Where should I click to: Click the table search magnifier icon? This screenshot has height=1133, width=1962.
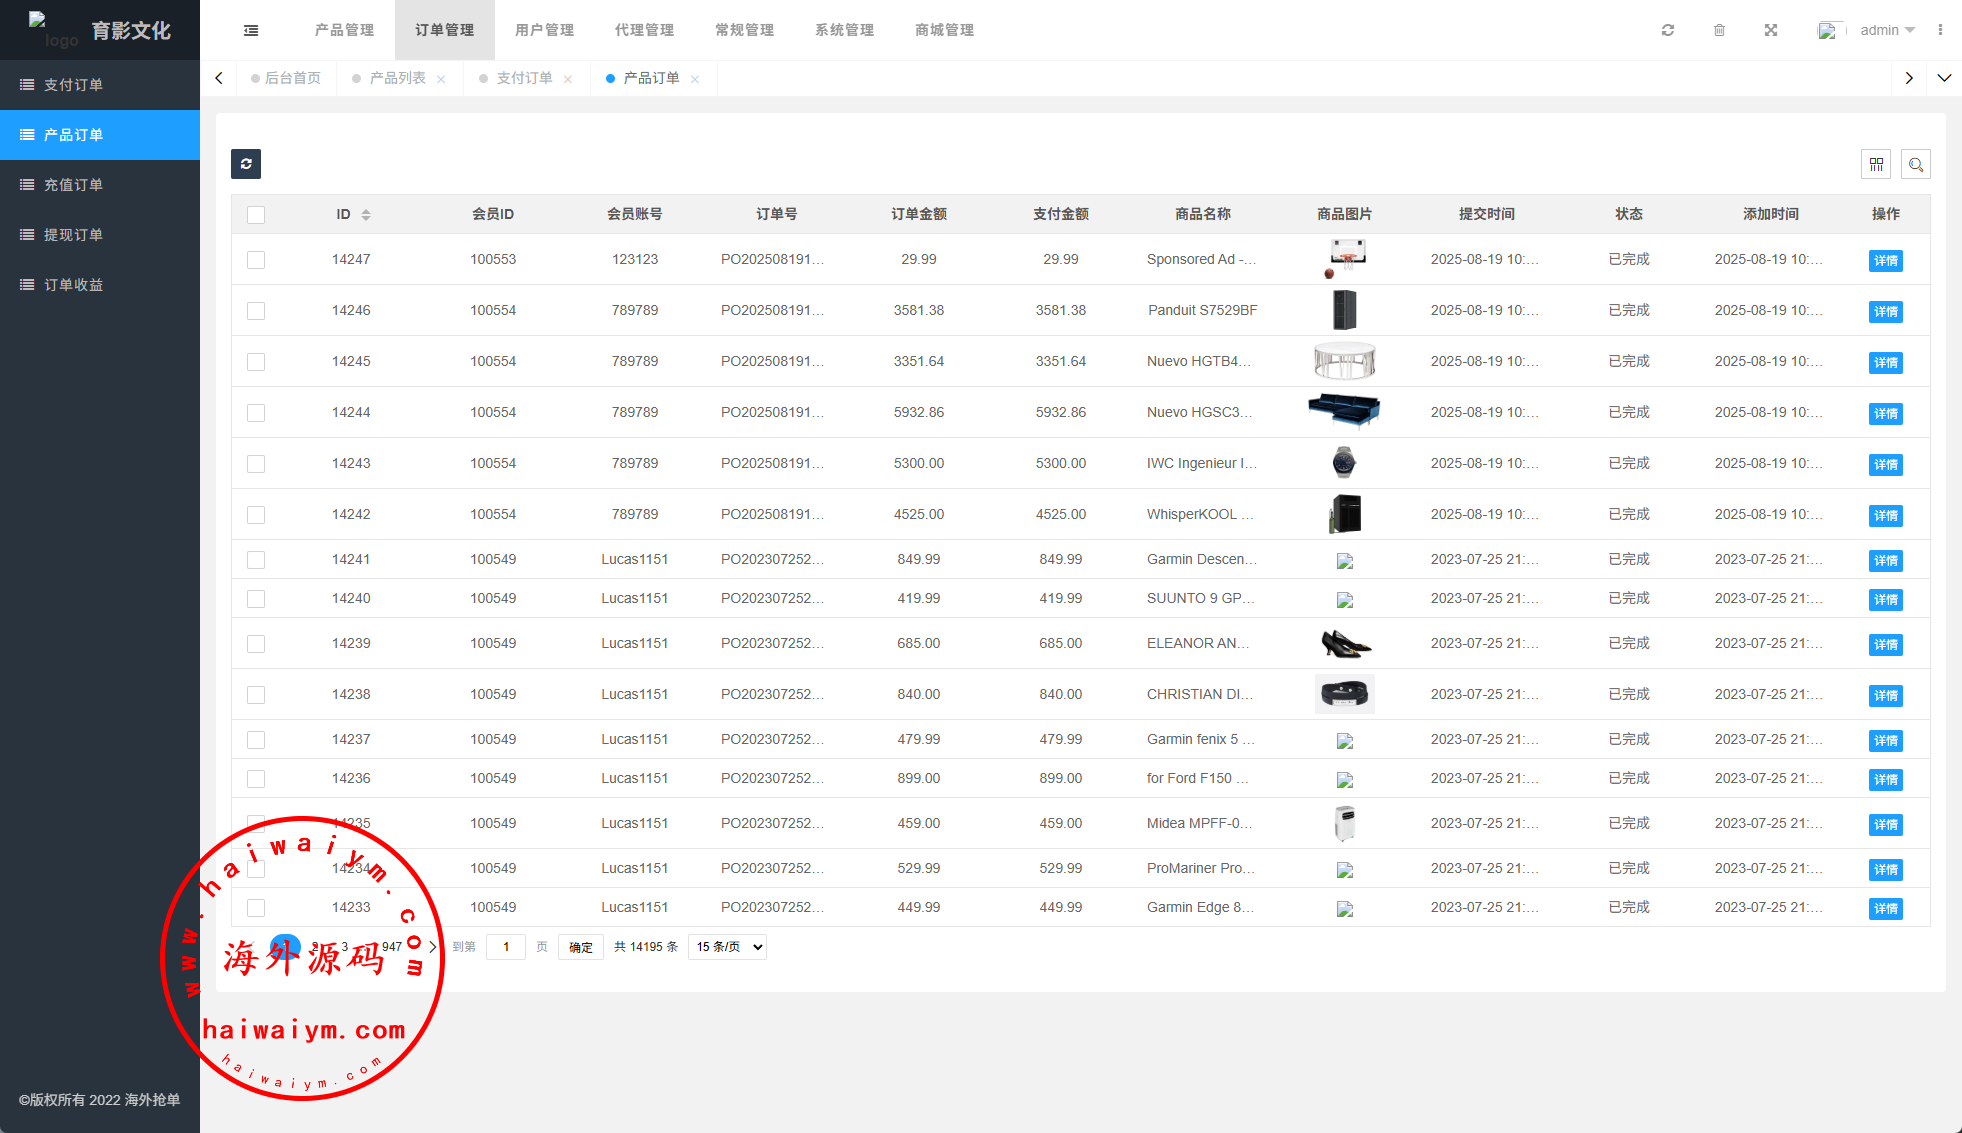[1916, 164]
